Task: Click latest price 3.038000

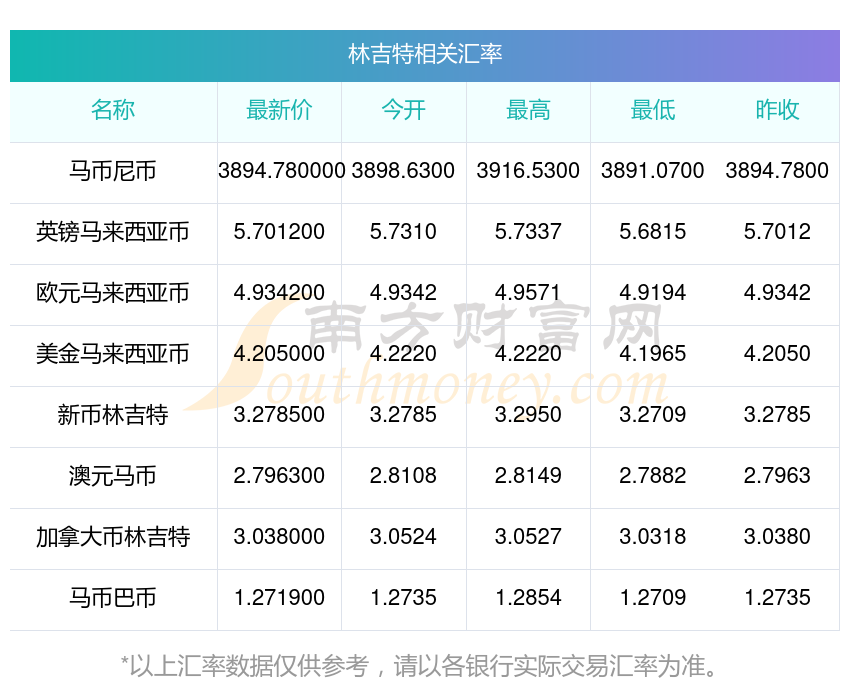Action: pyautogui.click(x=279, y=537)
